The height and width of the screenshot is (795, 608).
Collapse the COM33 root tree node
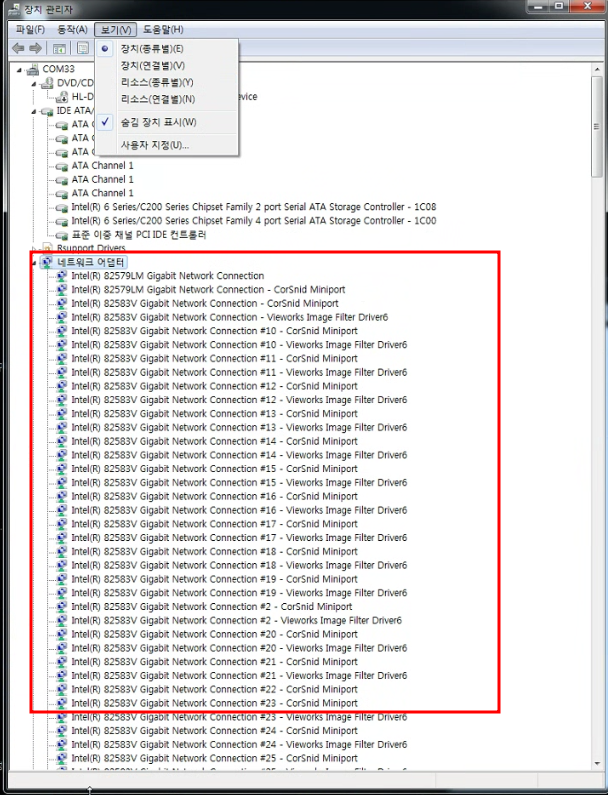[x=19, y=69]
